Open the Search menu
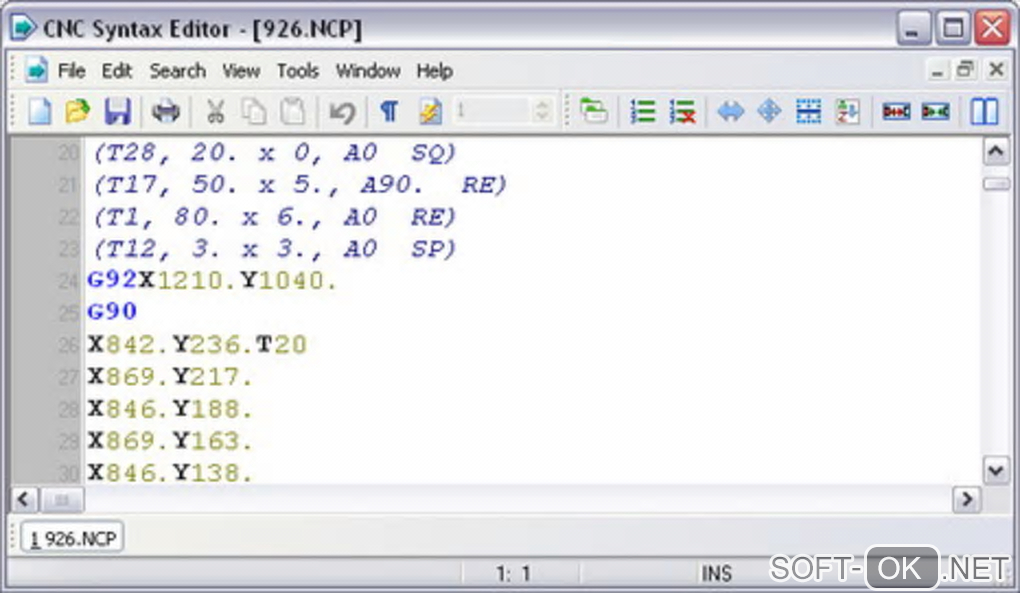The height and width of the screenshot is (593, 1020). (178, 70)
